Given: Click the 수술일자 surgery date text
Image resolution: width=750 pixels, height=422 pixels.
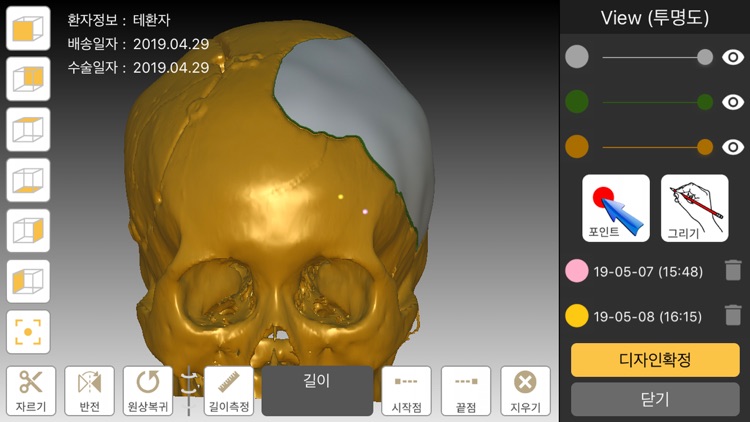Looking at the screenshot, I should click(x=138, y=67).
